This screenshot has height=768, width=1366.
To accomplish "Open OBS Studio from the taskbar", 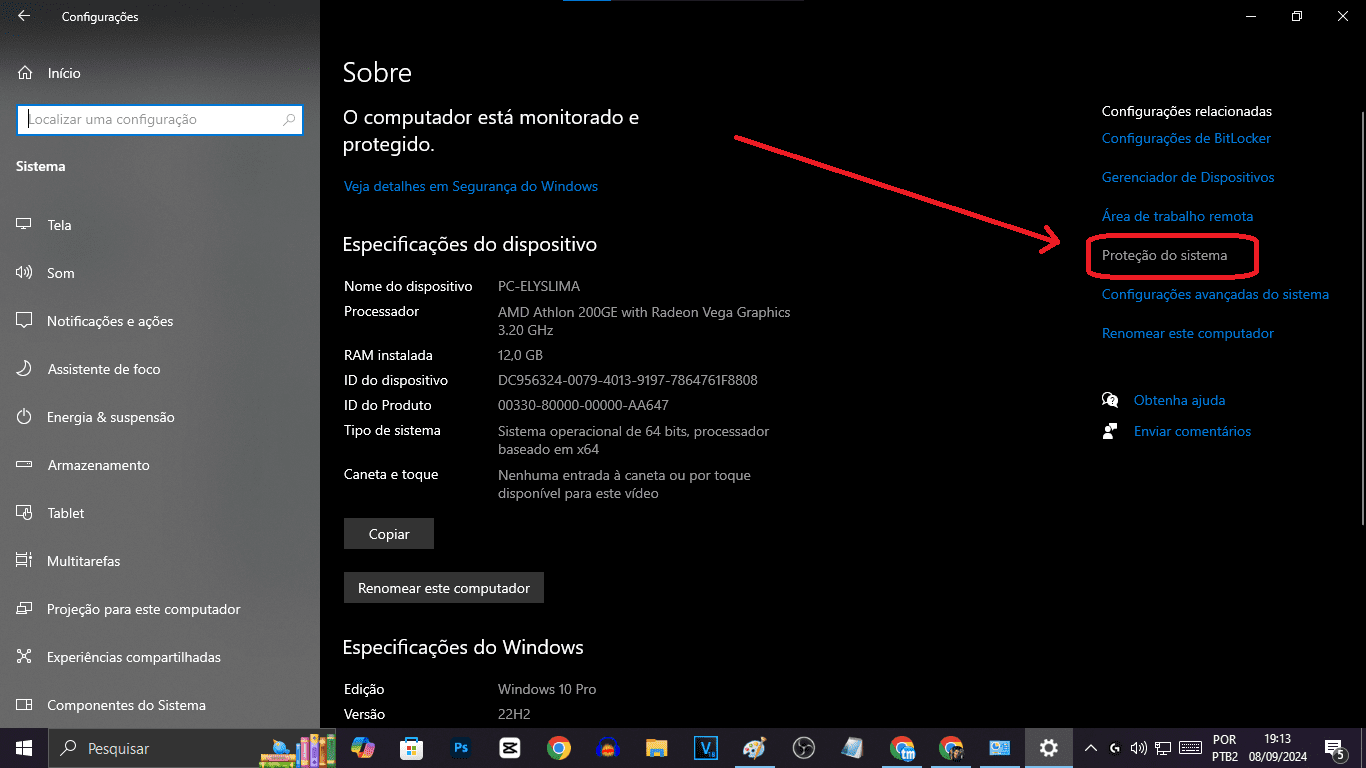I will pos(803,747).
